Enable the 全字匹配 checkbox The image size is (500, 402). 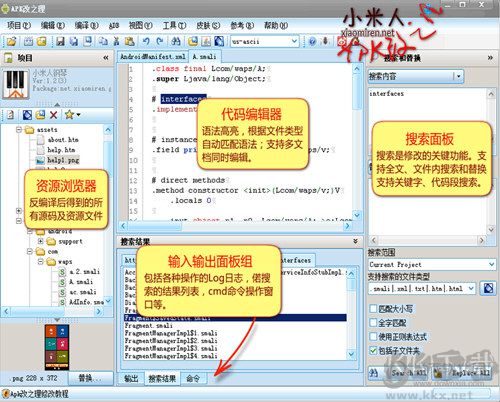pyautogui.click(x=373, y=323)
